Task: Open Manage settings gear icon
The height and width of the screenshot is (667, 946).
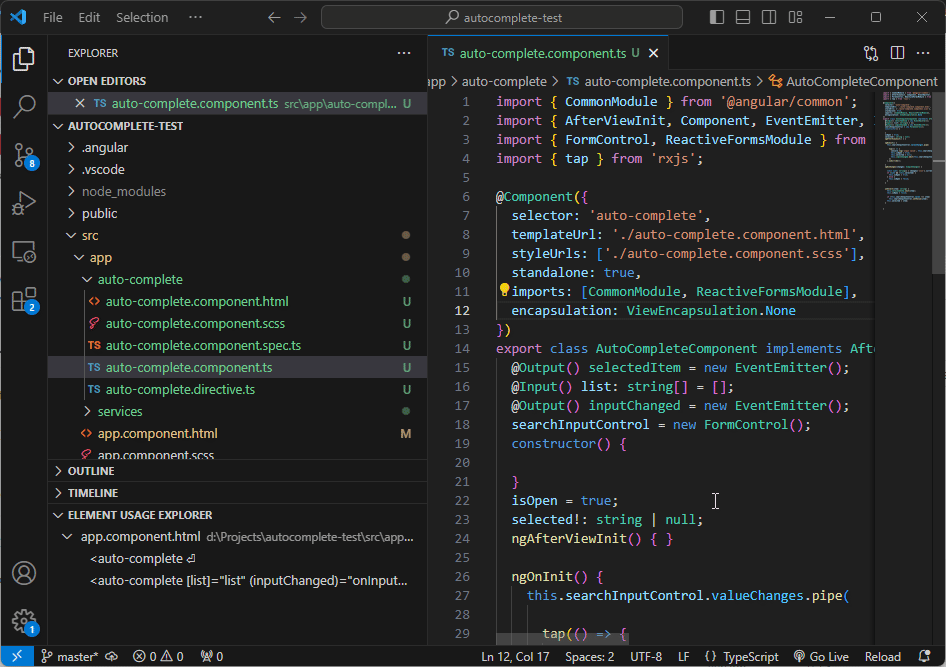Action: pos(24,620)
